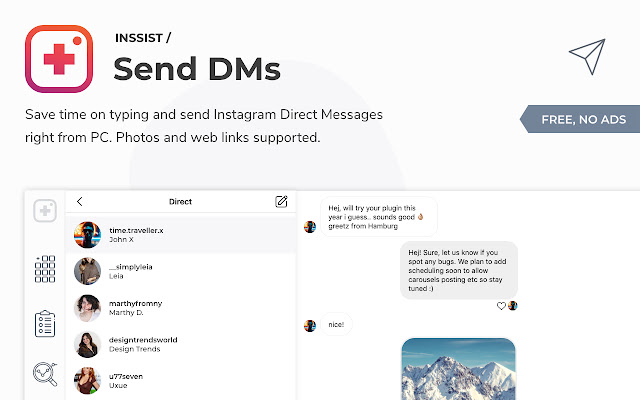Open designtrendsworld conversation
This screenshot has height=400, width=640.
point(180,344)
